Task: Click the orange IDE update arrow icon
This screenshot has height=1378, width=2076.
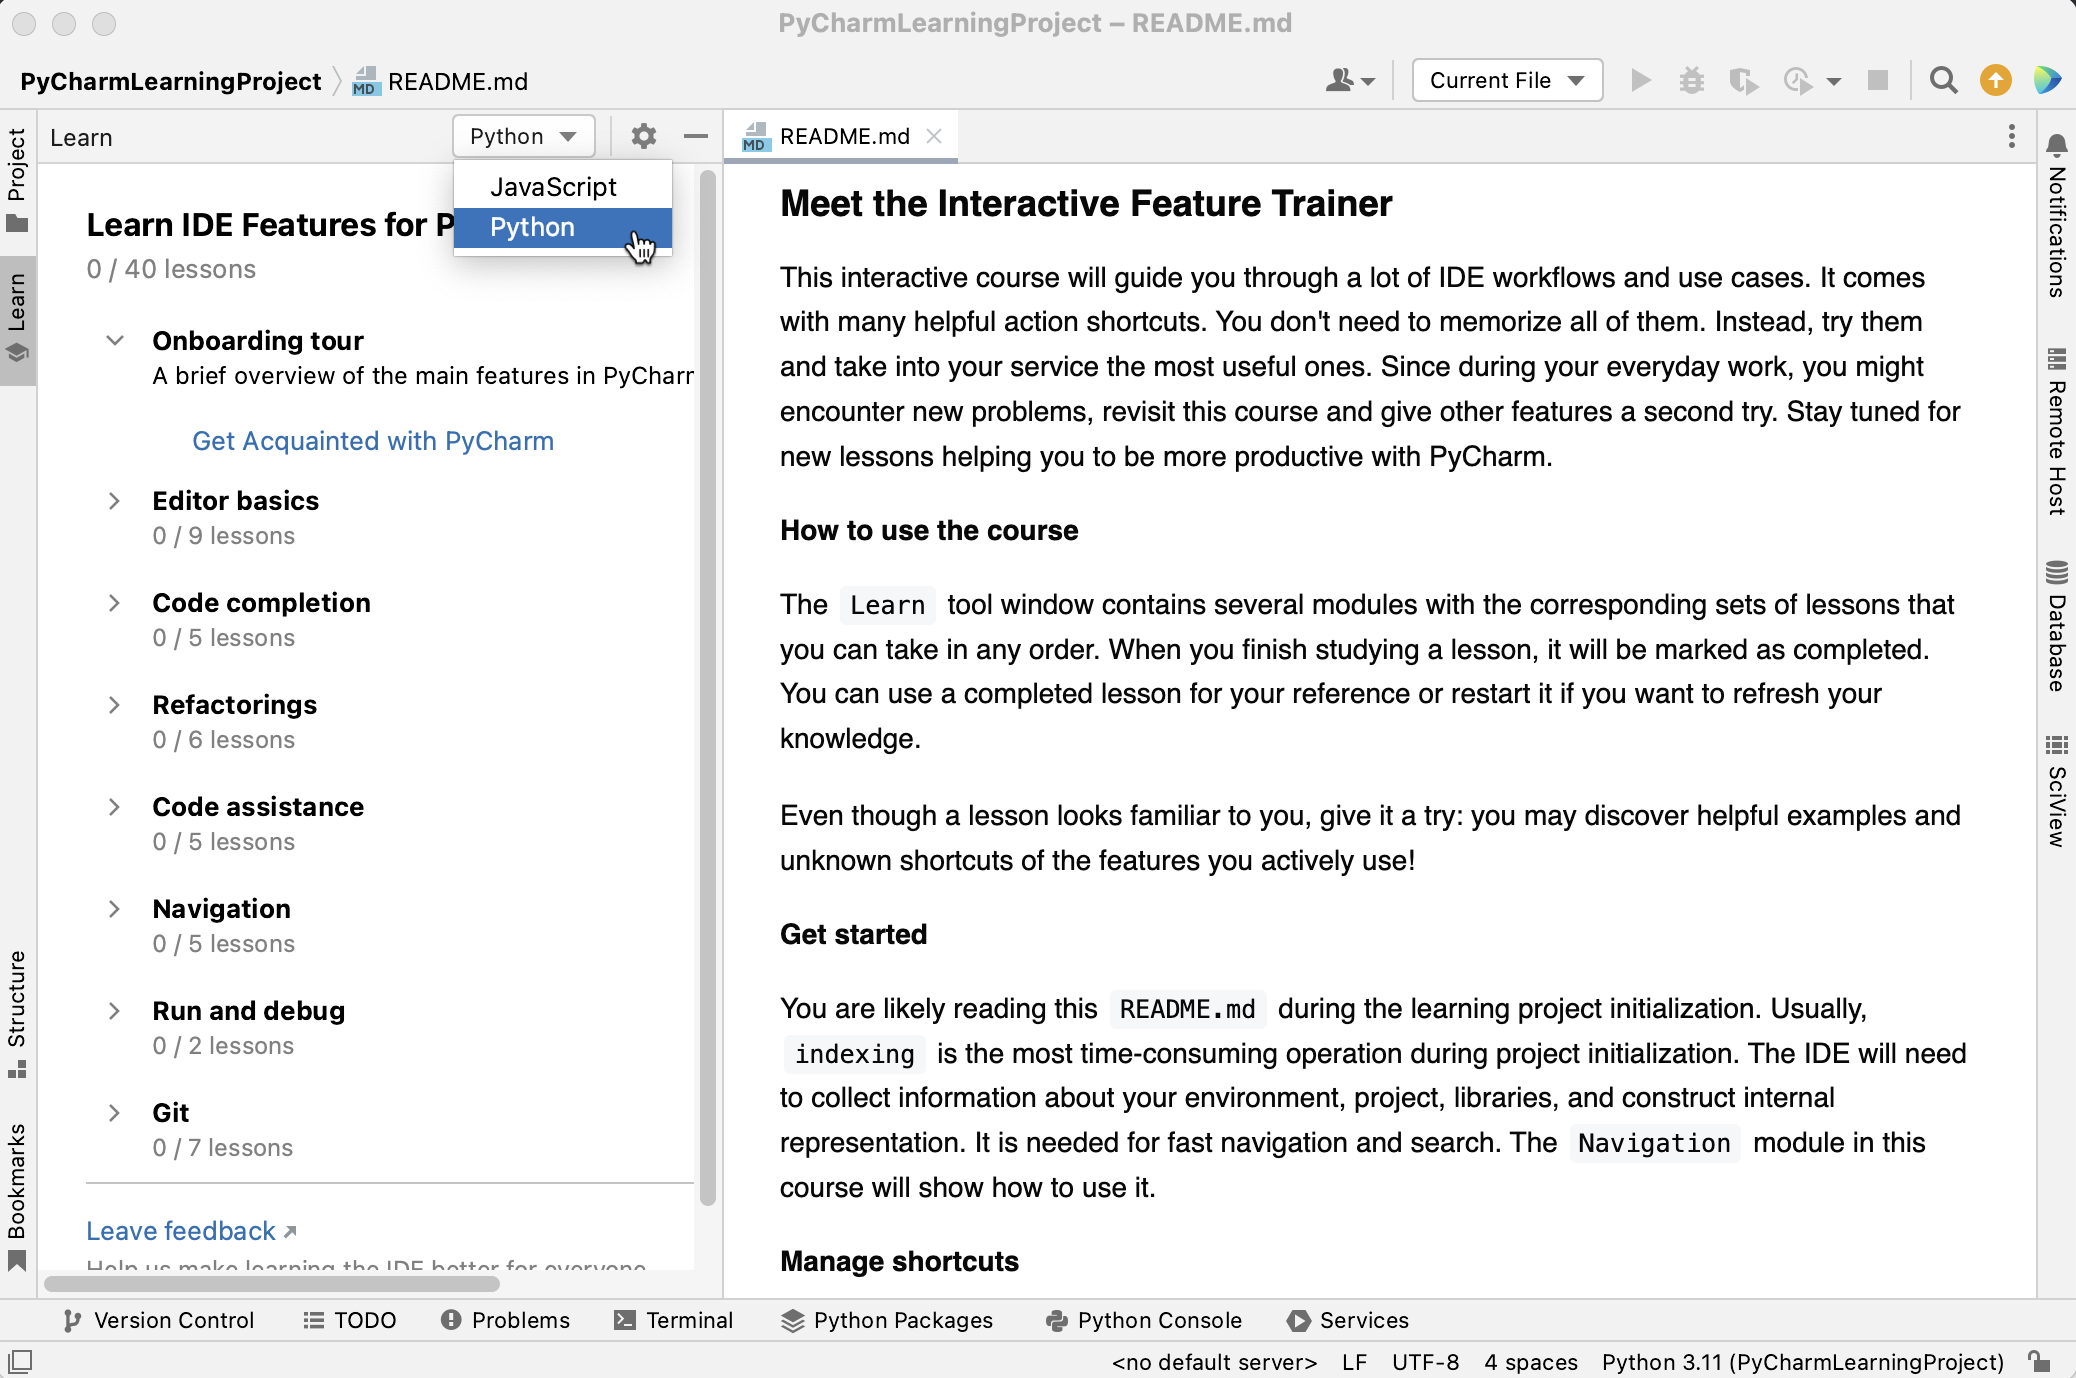Action: coord(1995,80)
